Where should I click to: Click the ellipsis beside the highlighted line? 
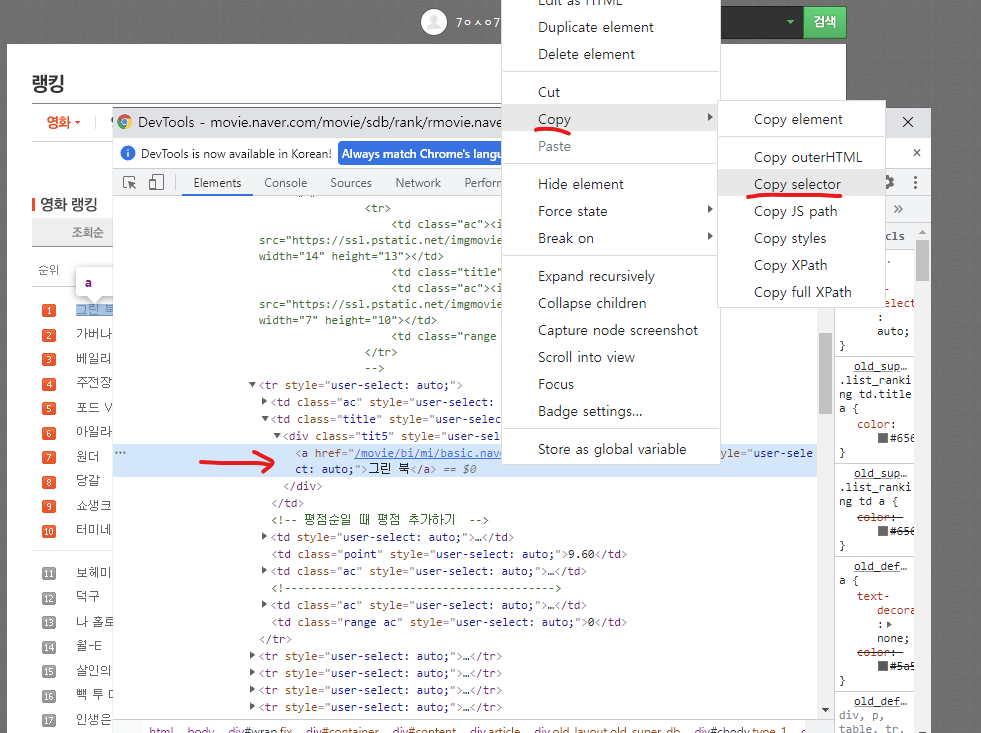click(x=120, y=452)
